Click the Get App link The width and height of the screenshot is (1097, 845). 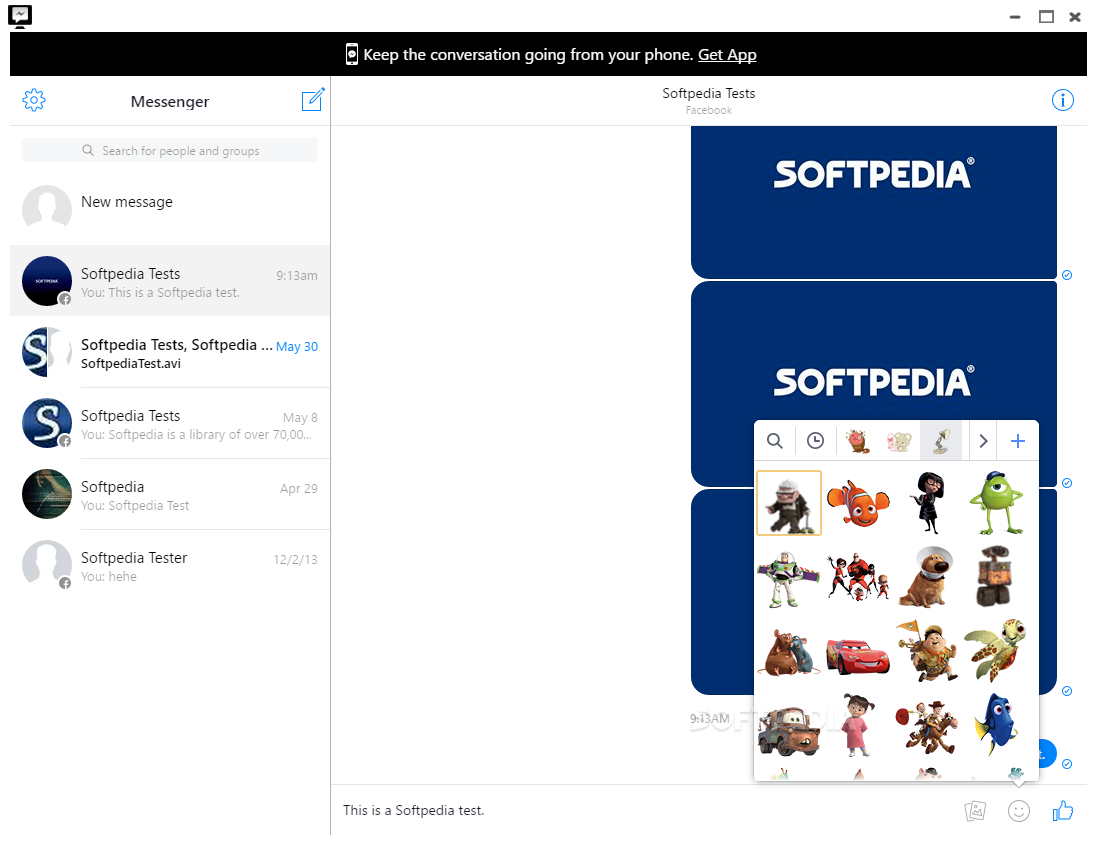pos(727,55)
